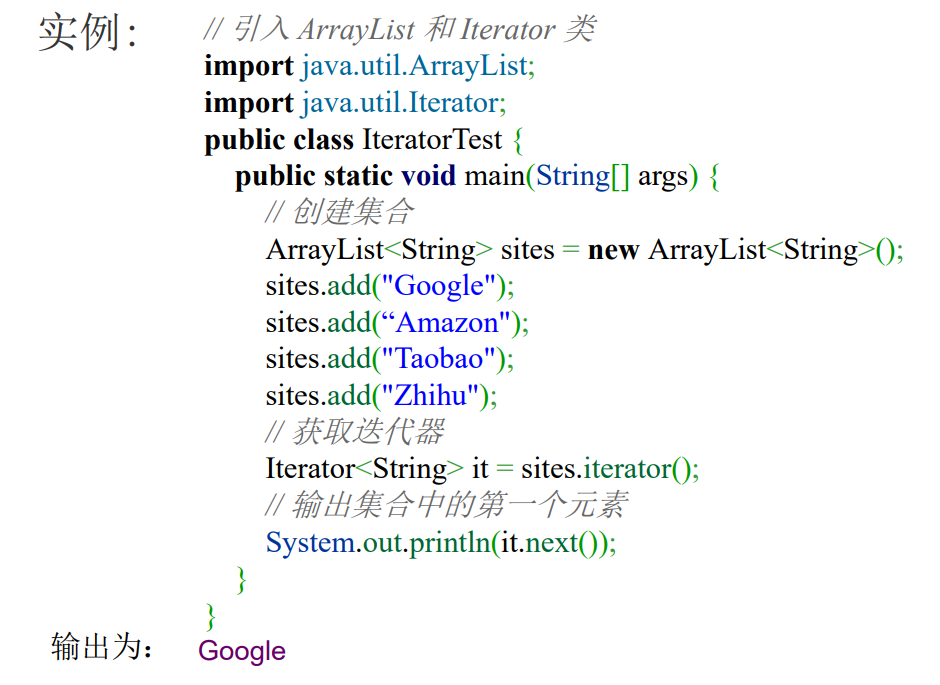This screenshot has height=685, width=940.
Task: Click the 创建集合 comment
Action: tap(339, 212)
